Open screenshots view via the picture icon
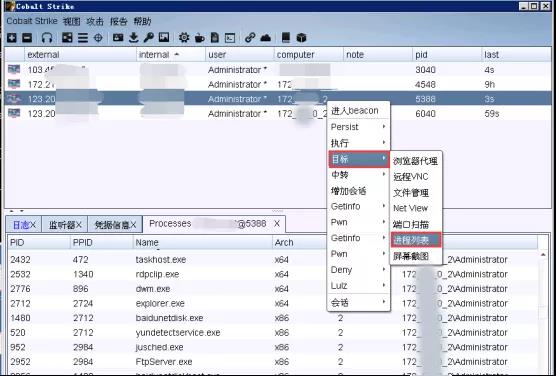 pyautogui.click(x=164, y=38)
